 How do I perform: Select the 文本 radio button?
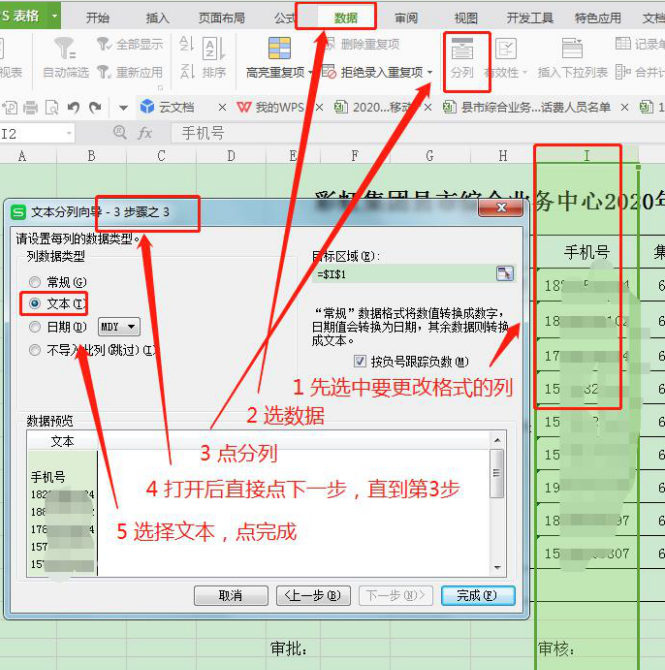coord(36,303)
